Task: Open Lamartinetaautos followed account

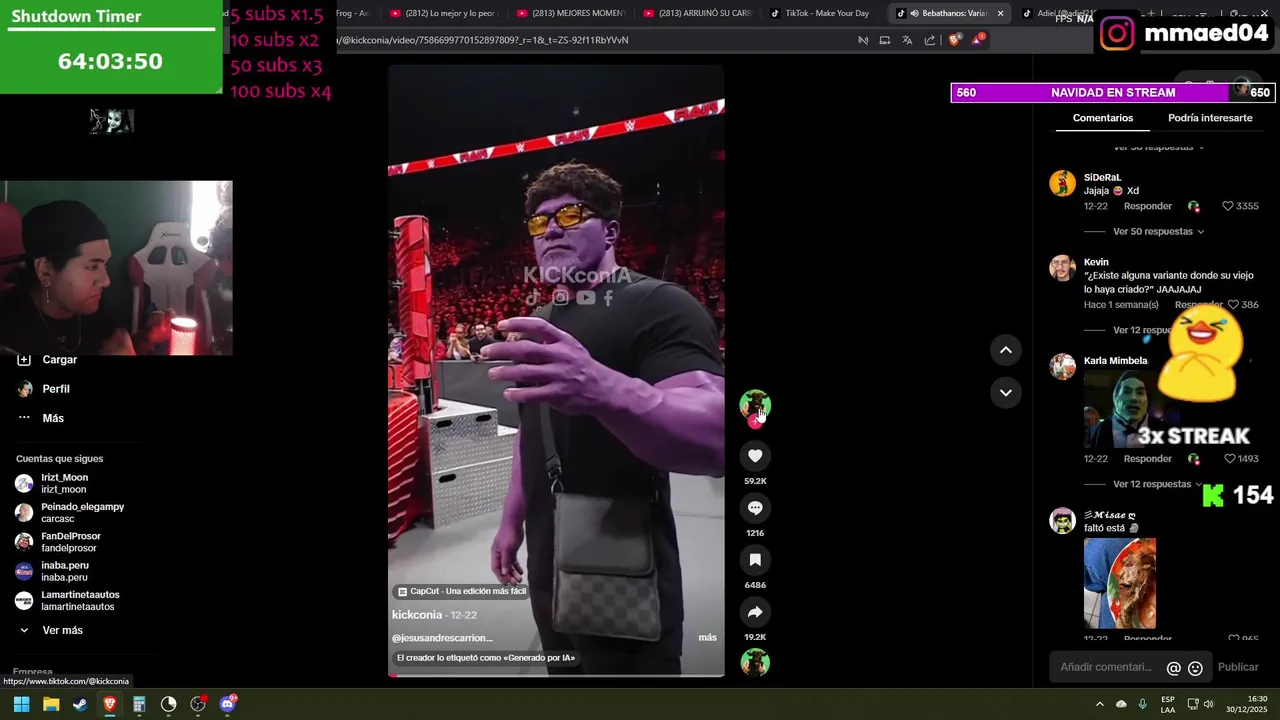Action: tap(68, 601)
